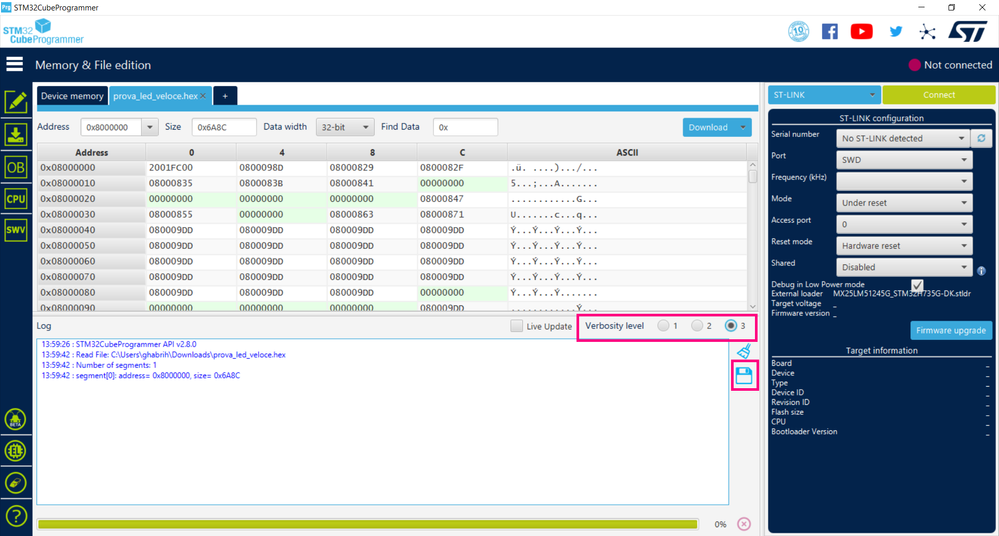Open the hamburger main menu
Image resolution: width=999 pixels, height=536 pixels.
tap(15, 64)
